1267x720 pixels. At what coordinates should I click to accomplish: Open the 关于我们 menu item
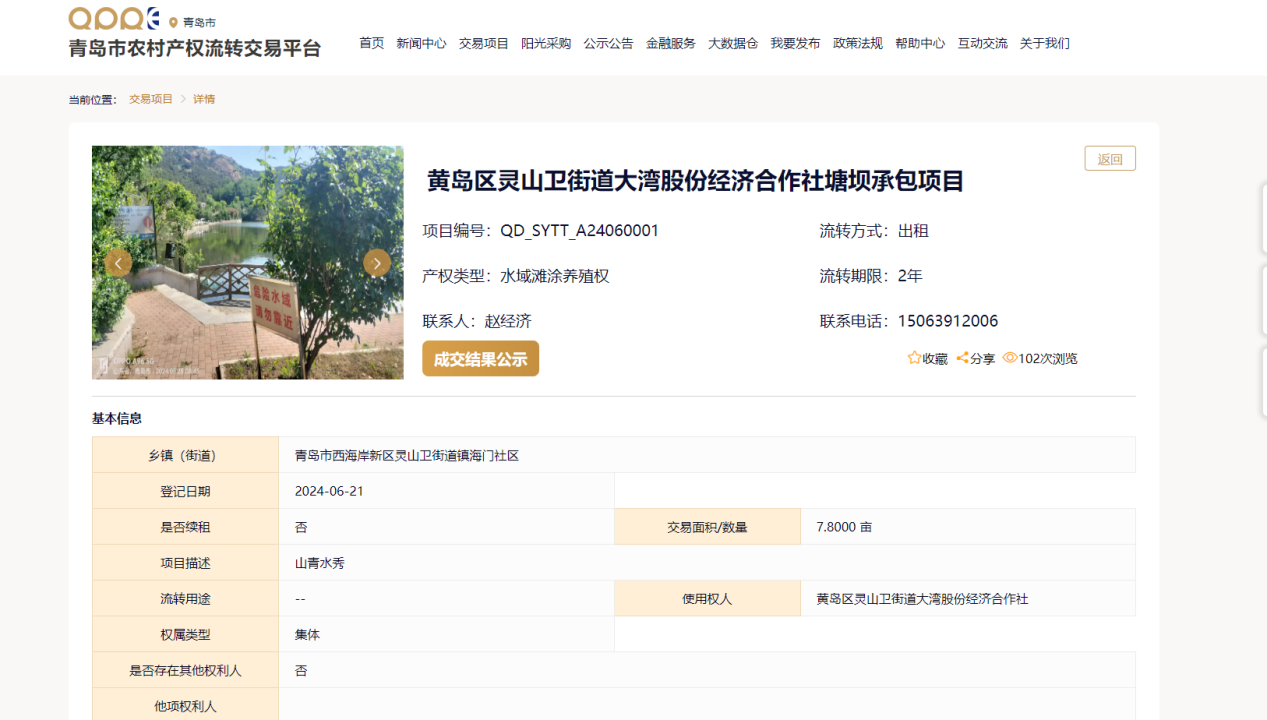[x=1045, y=43]
